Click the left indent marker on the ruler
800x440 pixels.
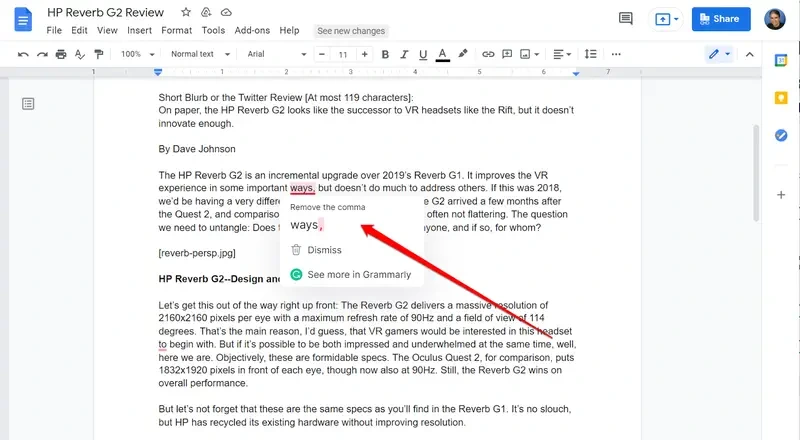point(158,72)
